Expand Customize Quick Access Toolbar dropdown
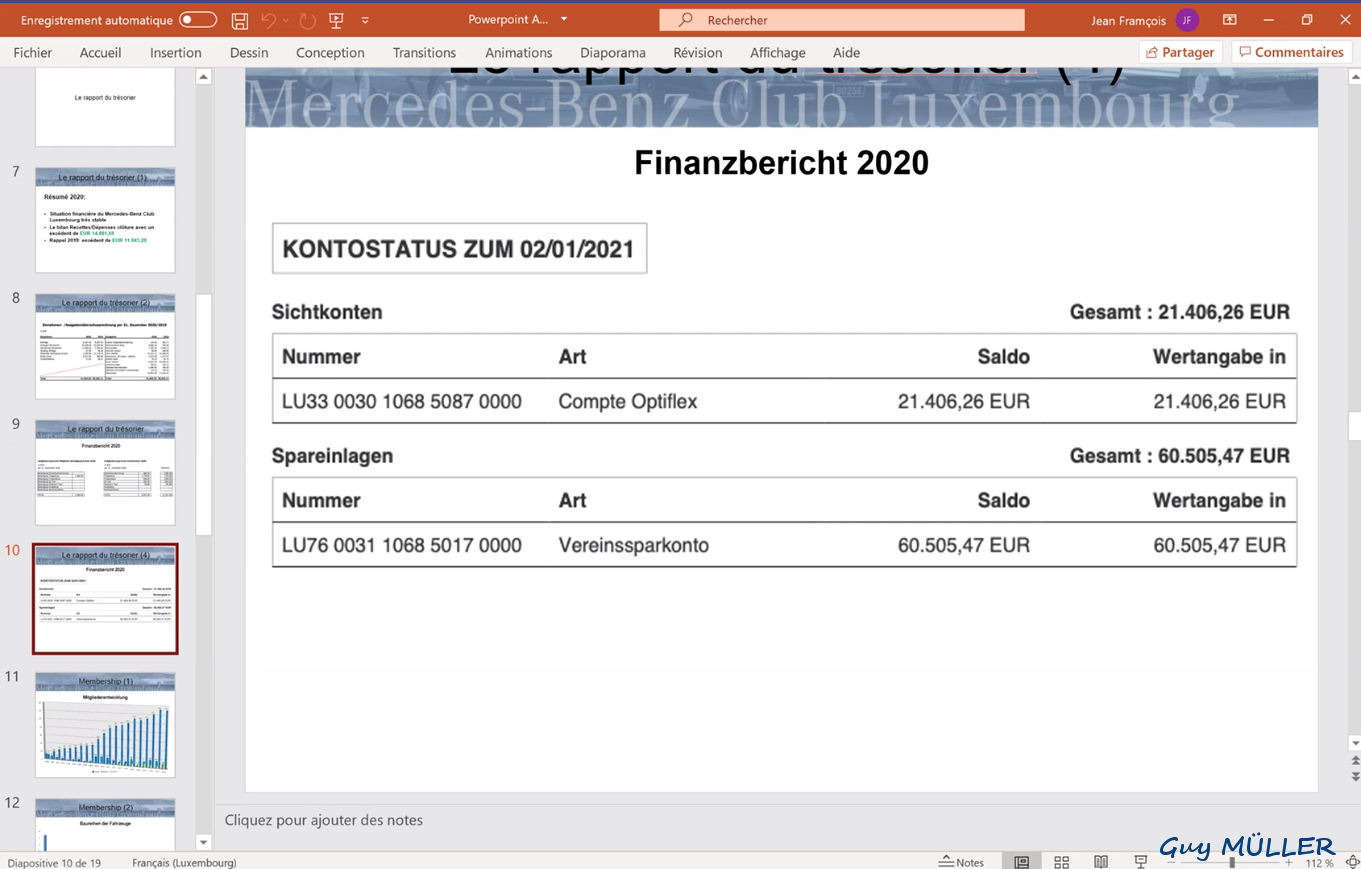Image resolution: width=1361 pixels, height=869 pixels. 365,20
